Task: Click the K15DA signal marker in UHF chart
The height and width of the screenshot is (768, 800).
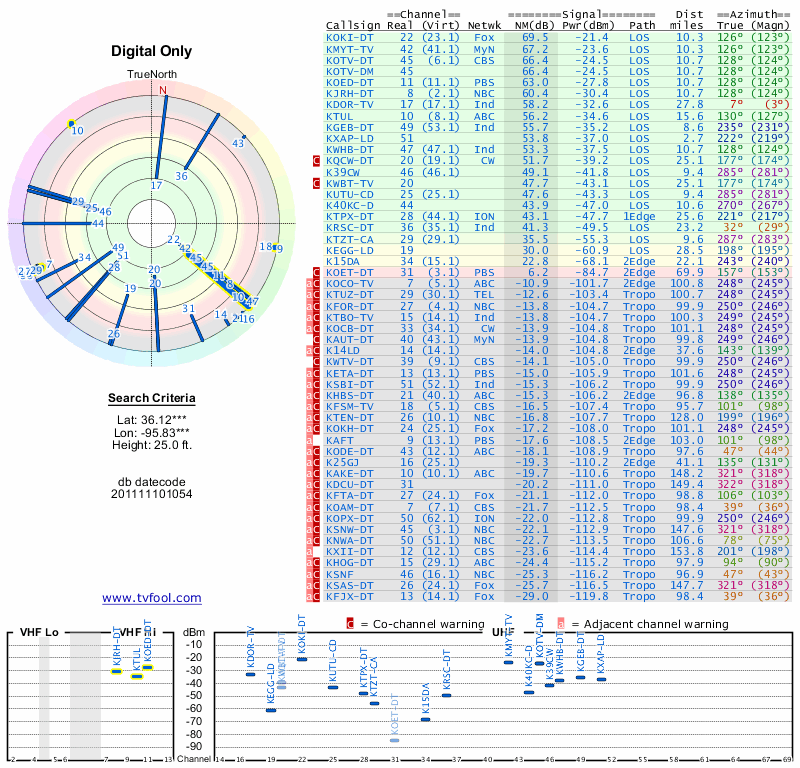Action: click(x=426, y=720)
